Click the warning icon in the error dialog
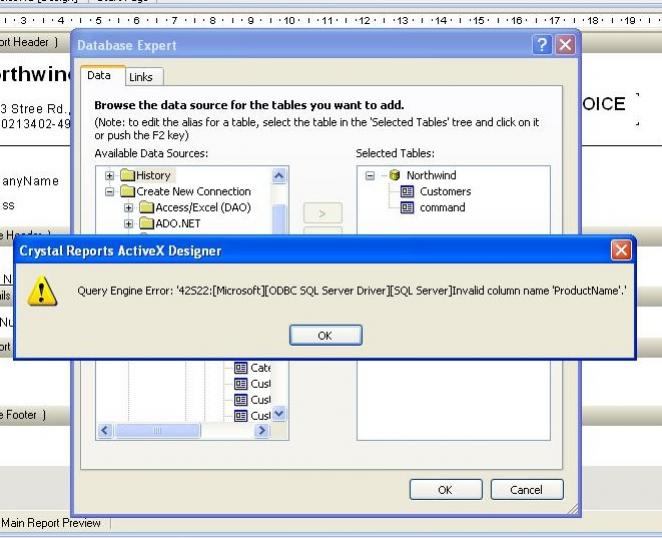Image resolution: width=662 pixels, height=538 pixels. [42, 291]
